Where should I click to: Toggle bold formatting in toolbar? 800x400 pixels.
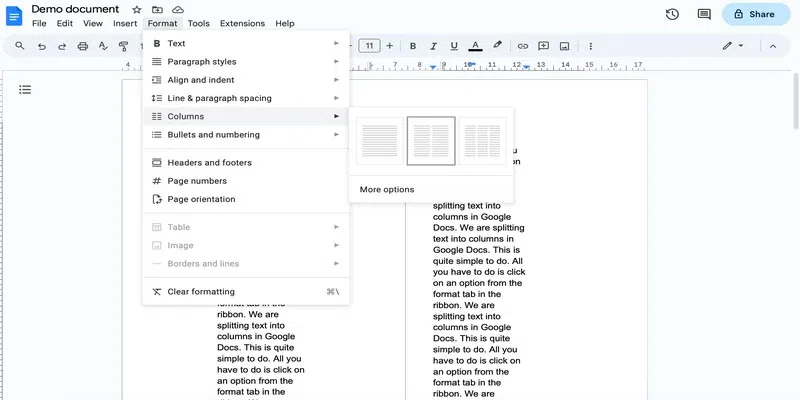tap(413, 46)
